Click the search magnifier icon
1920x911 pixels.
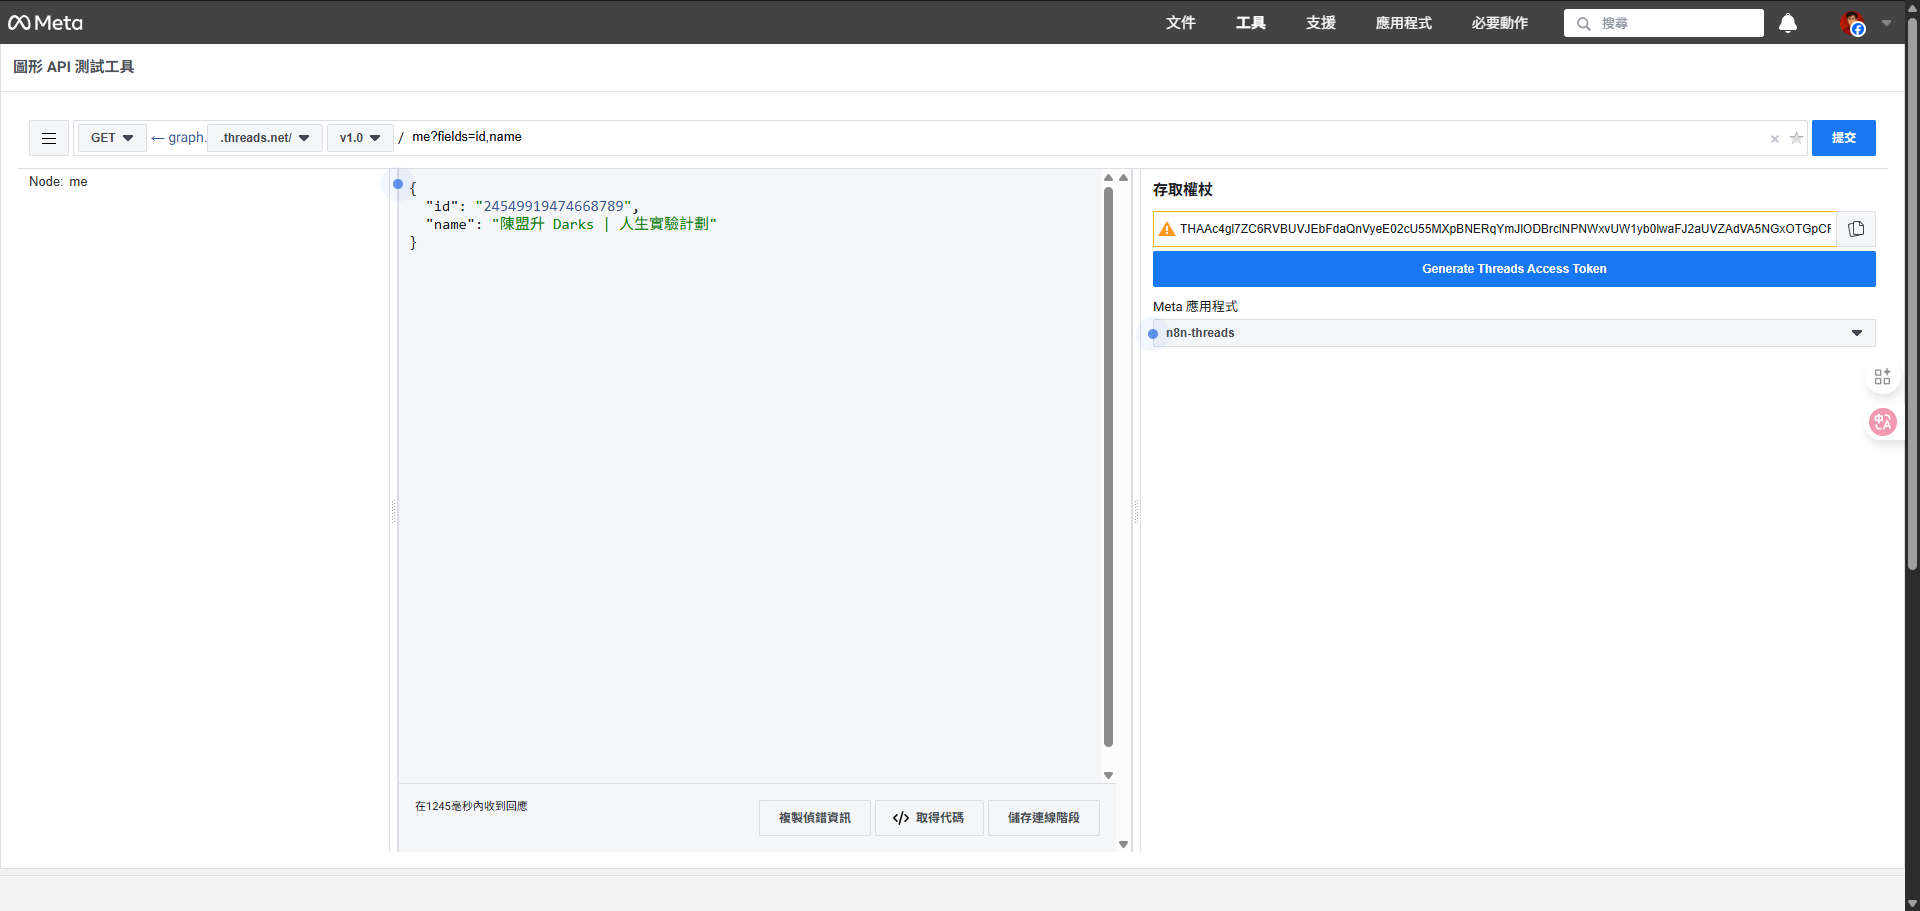[x=1582, y=23]
